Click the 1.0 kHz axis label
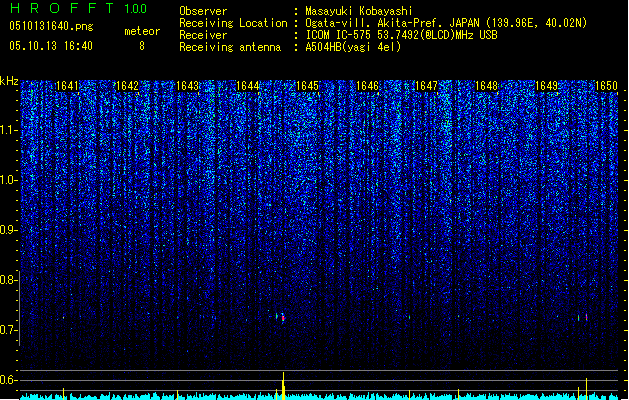Viewport: 629px width, 400px height. pos(9,180)
